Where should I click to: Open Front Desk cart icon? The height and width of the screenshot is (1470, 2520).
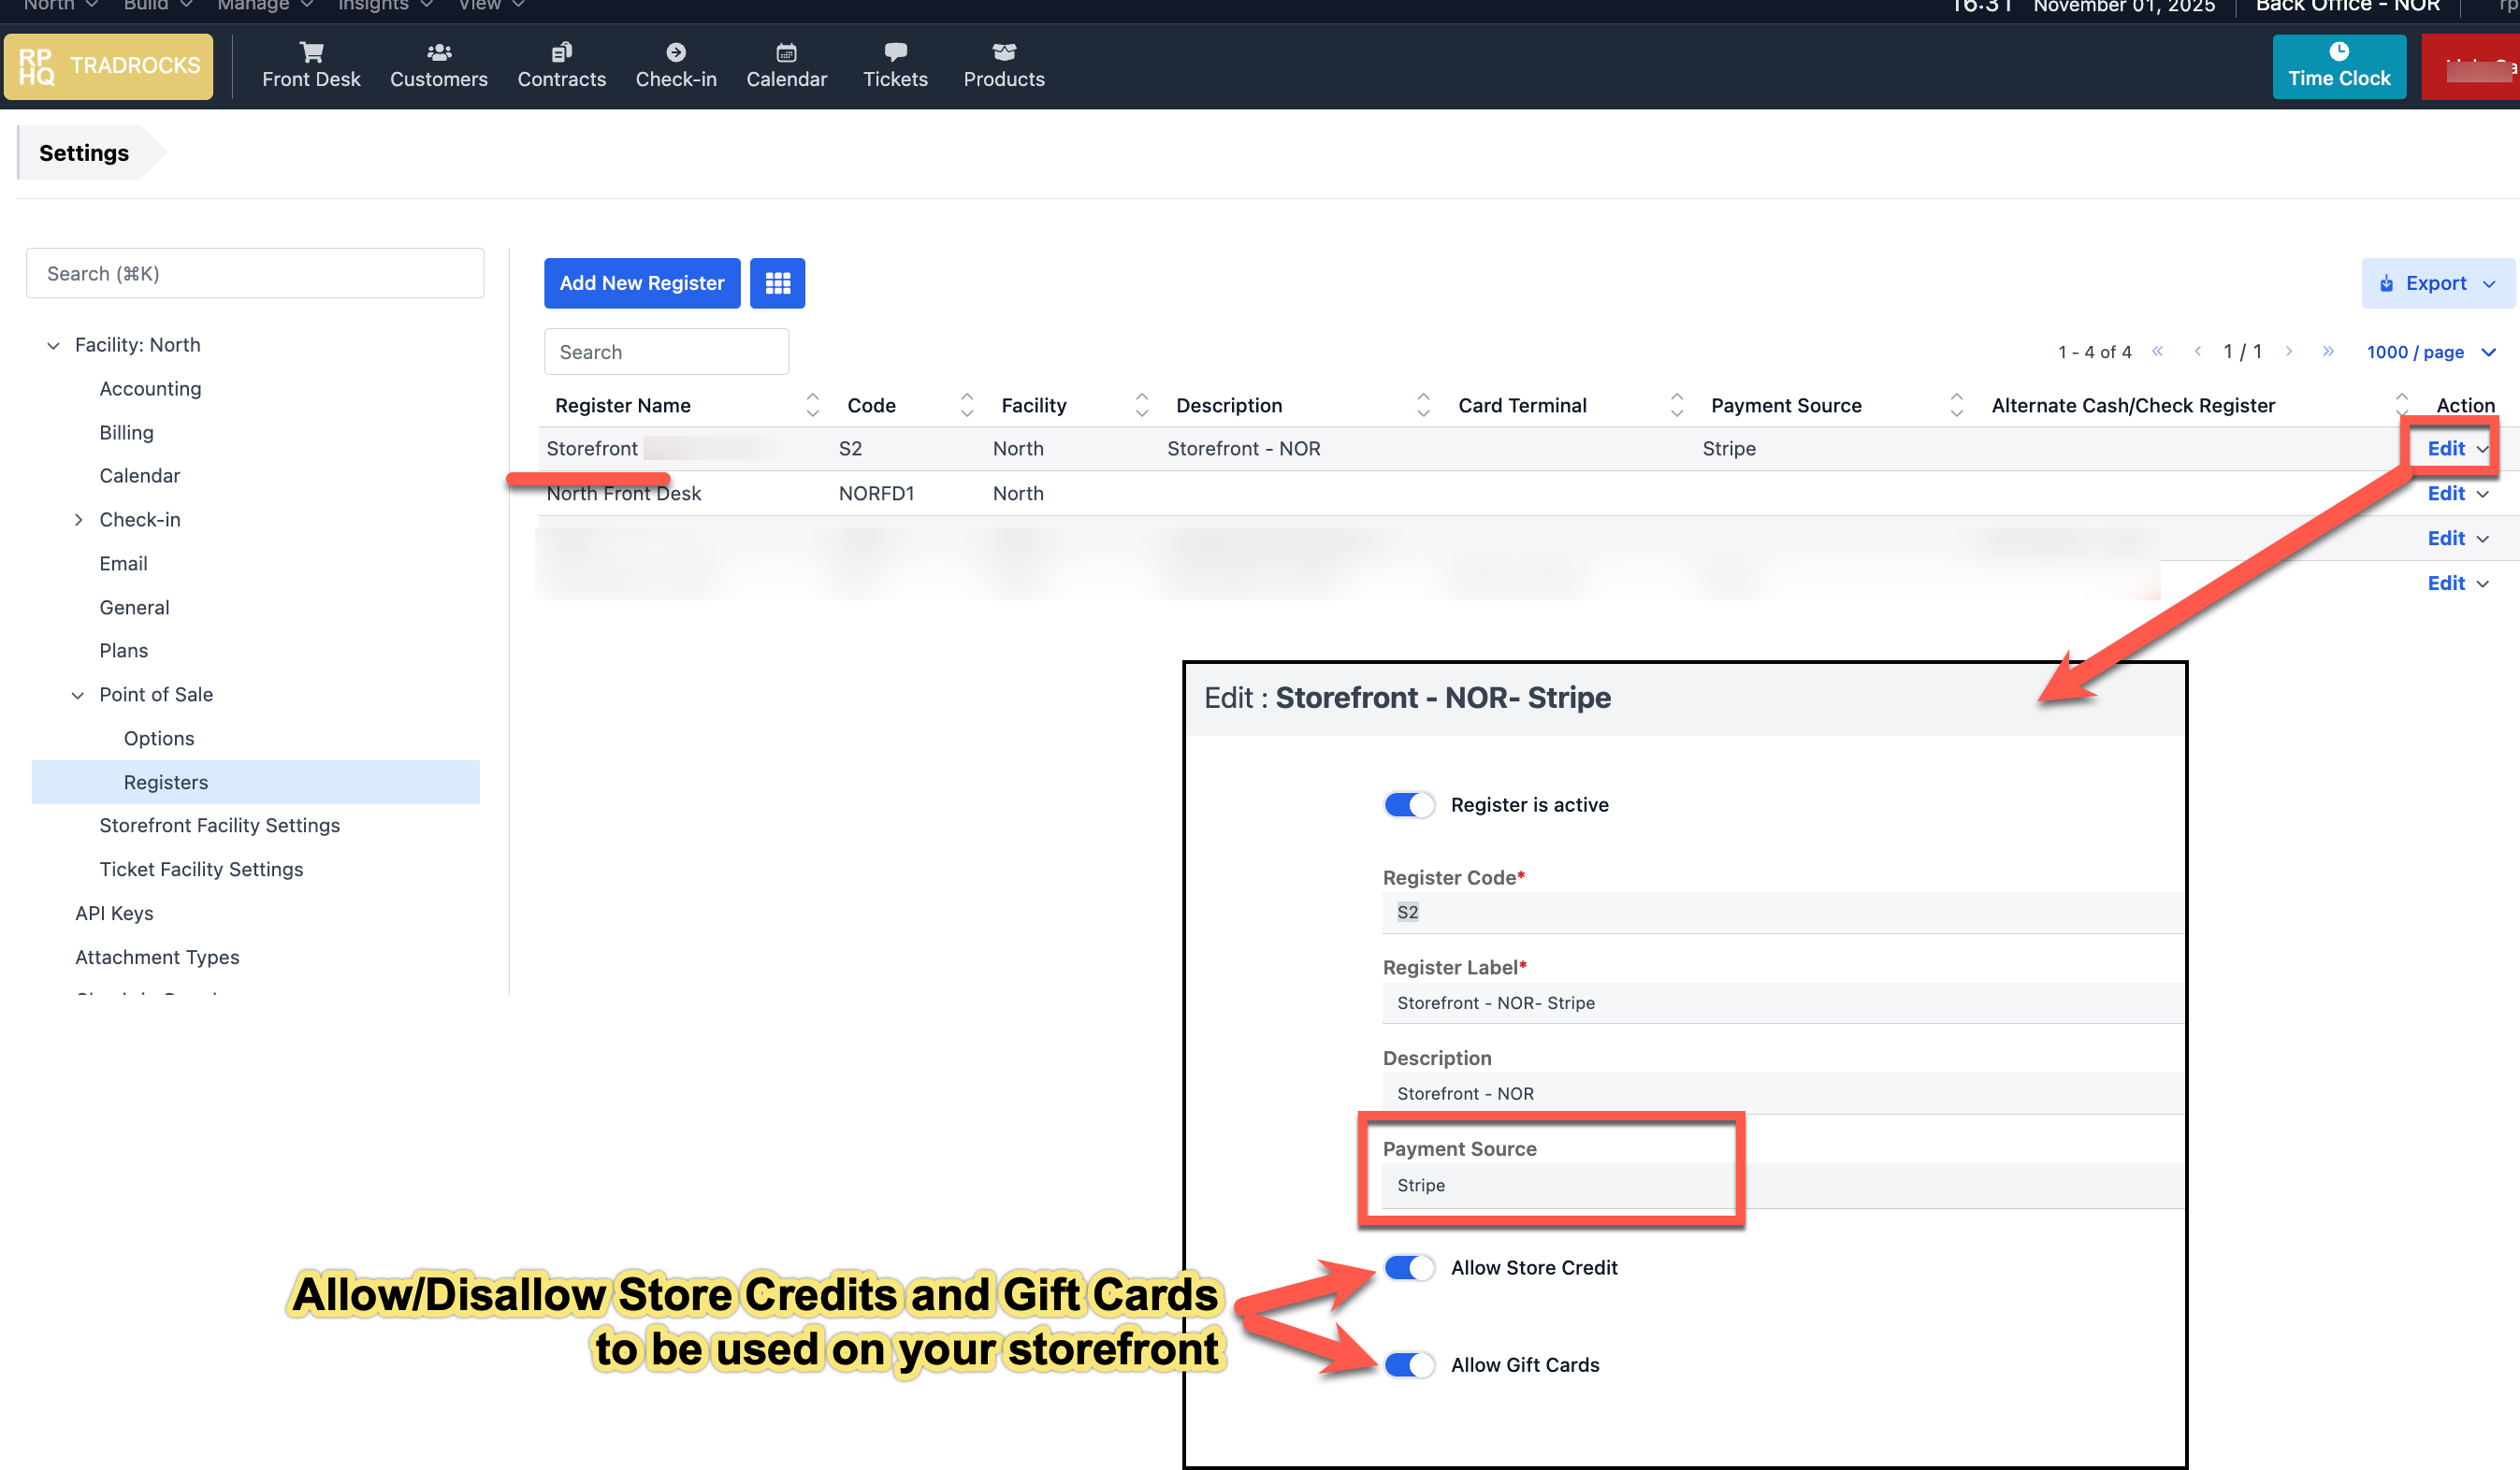click(311, 52)
